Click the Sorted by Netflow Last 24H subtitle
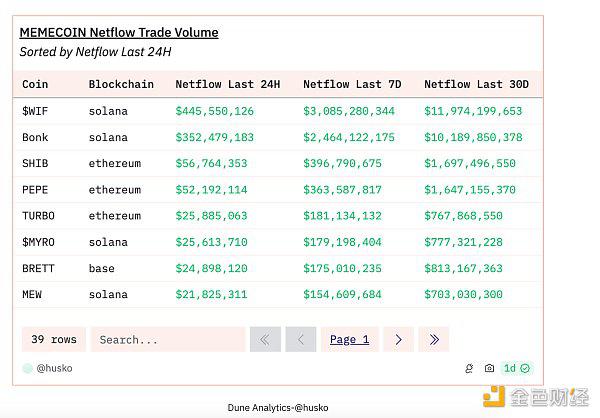This screenshot has width=600, height=418. (x=95, y=52)
